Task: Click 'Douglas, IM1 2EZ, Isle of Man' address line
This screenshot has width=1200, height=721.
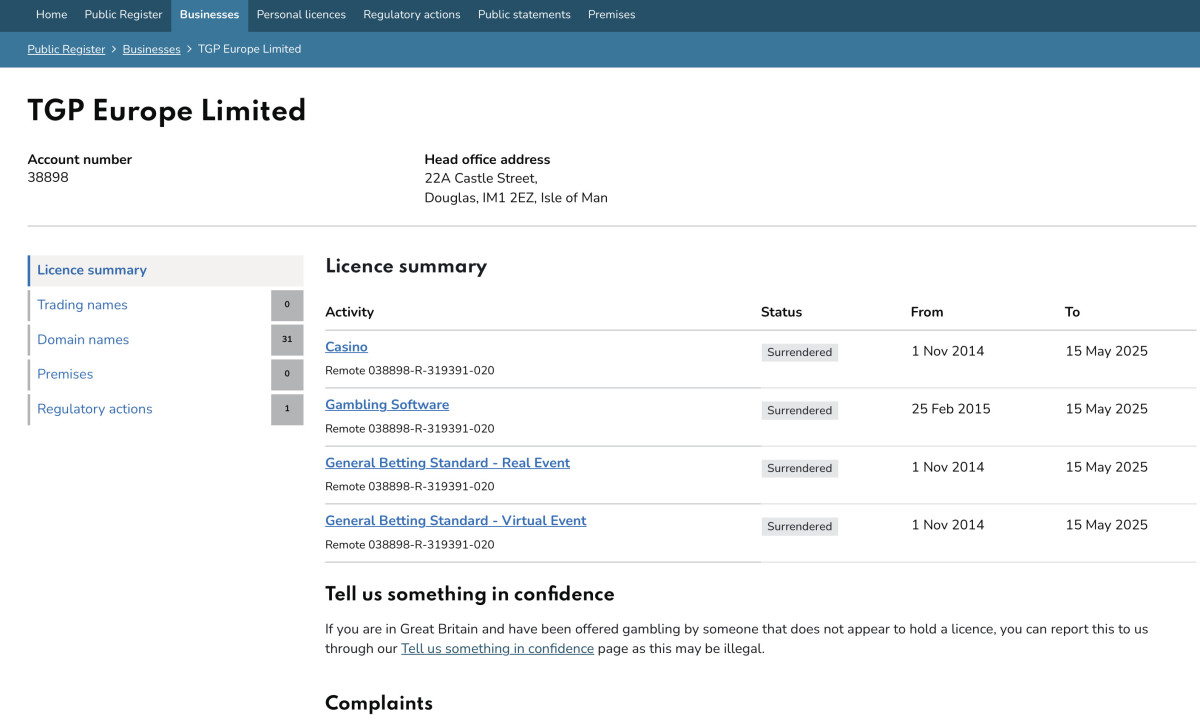Action: pos(516,198)
